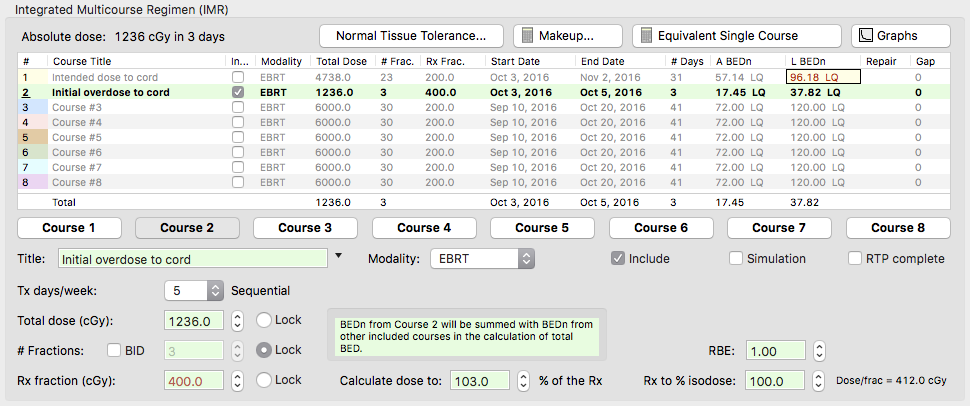Open the Makeup calculator button
970x406 pixels.
click(x=567, y=36)
